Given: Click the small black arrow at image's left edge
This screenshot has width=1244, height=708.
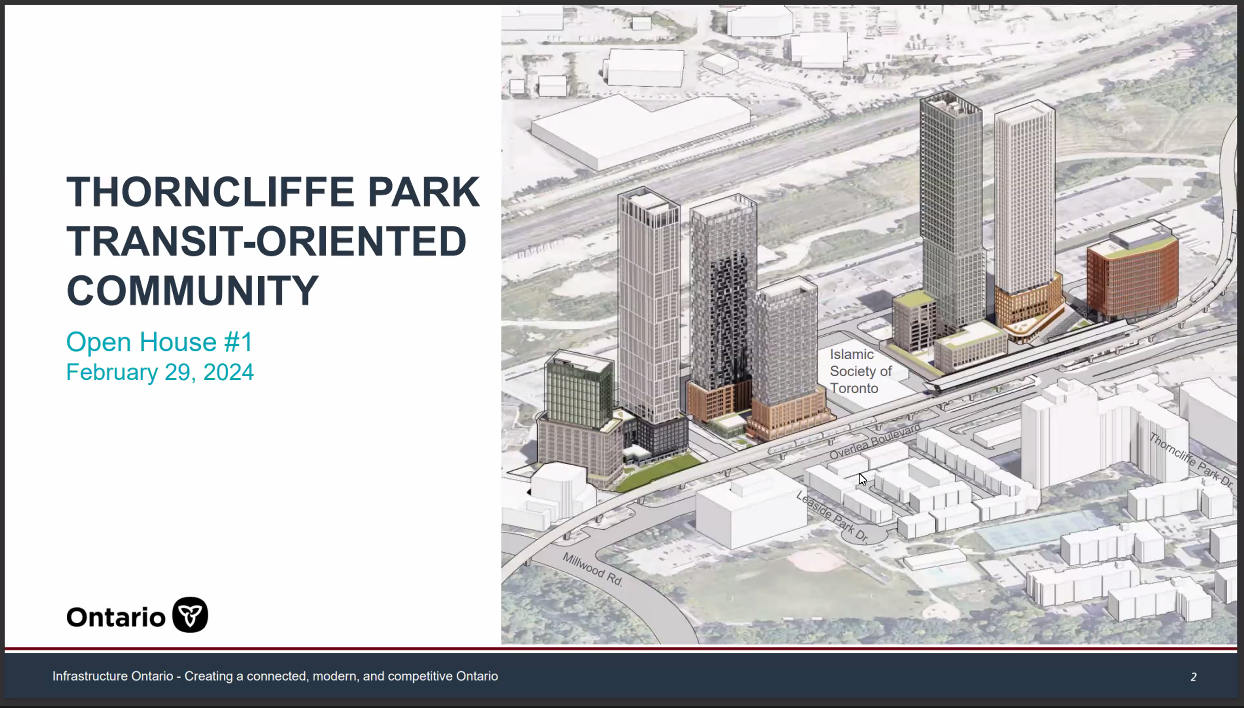Looking at the screenshot, I should click(x=528, y=492).
